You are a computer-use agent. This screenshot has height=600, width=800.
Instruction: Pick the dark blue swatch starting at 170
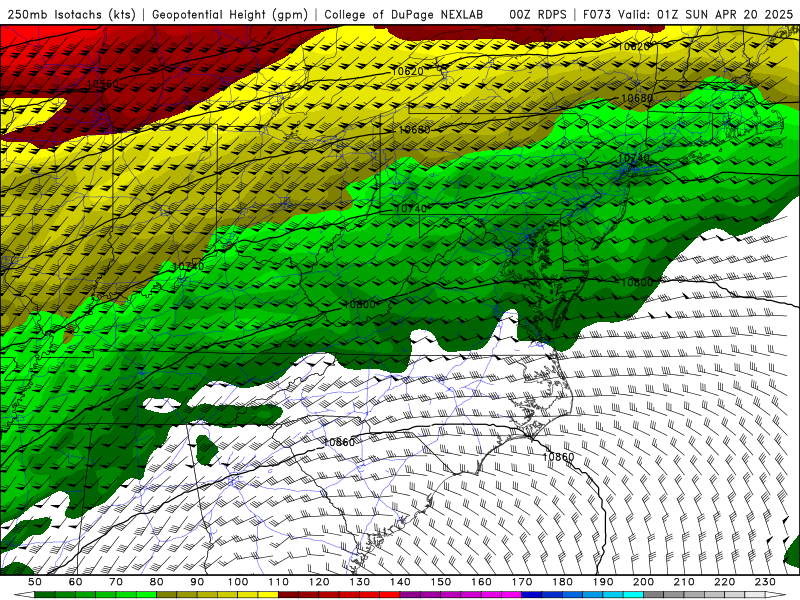pyautogui.click(x=532, y=595)
